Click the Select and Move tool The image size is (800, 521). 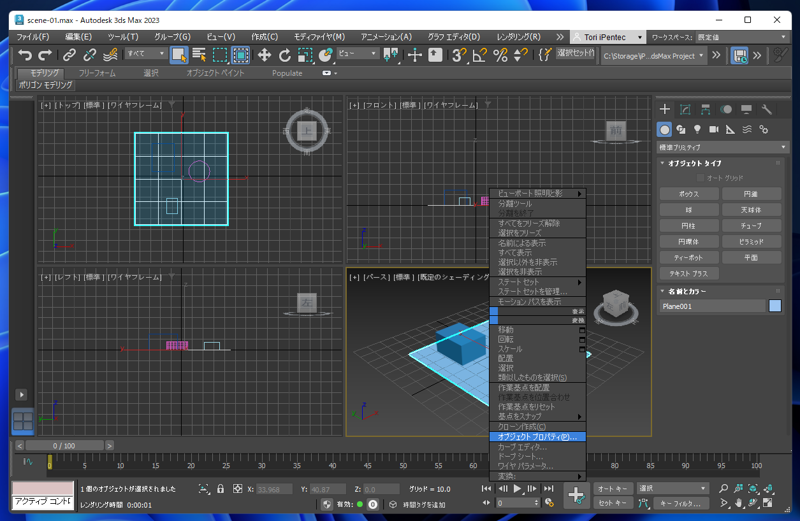(x=264, y=55)
